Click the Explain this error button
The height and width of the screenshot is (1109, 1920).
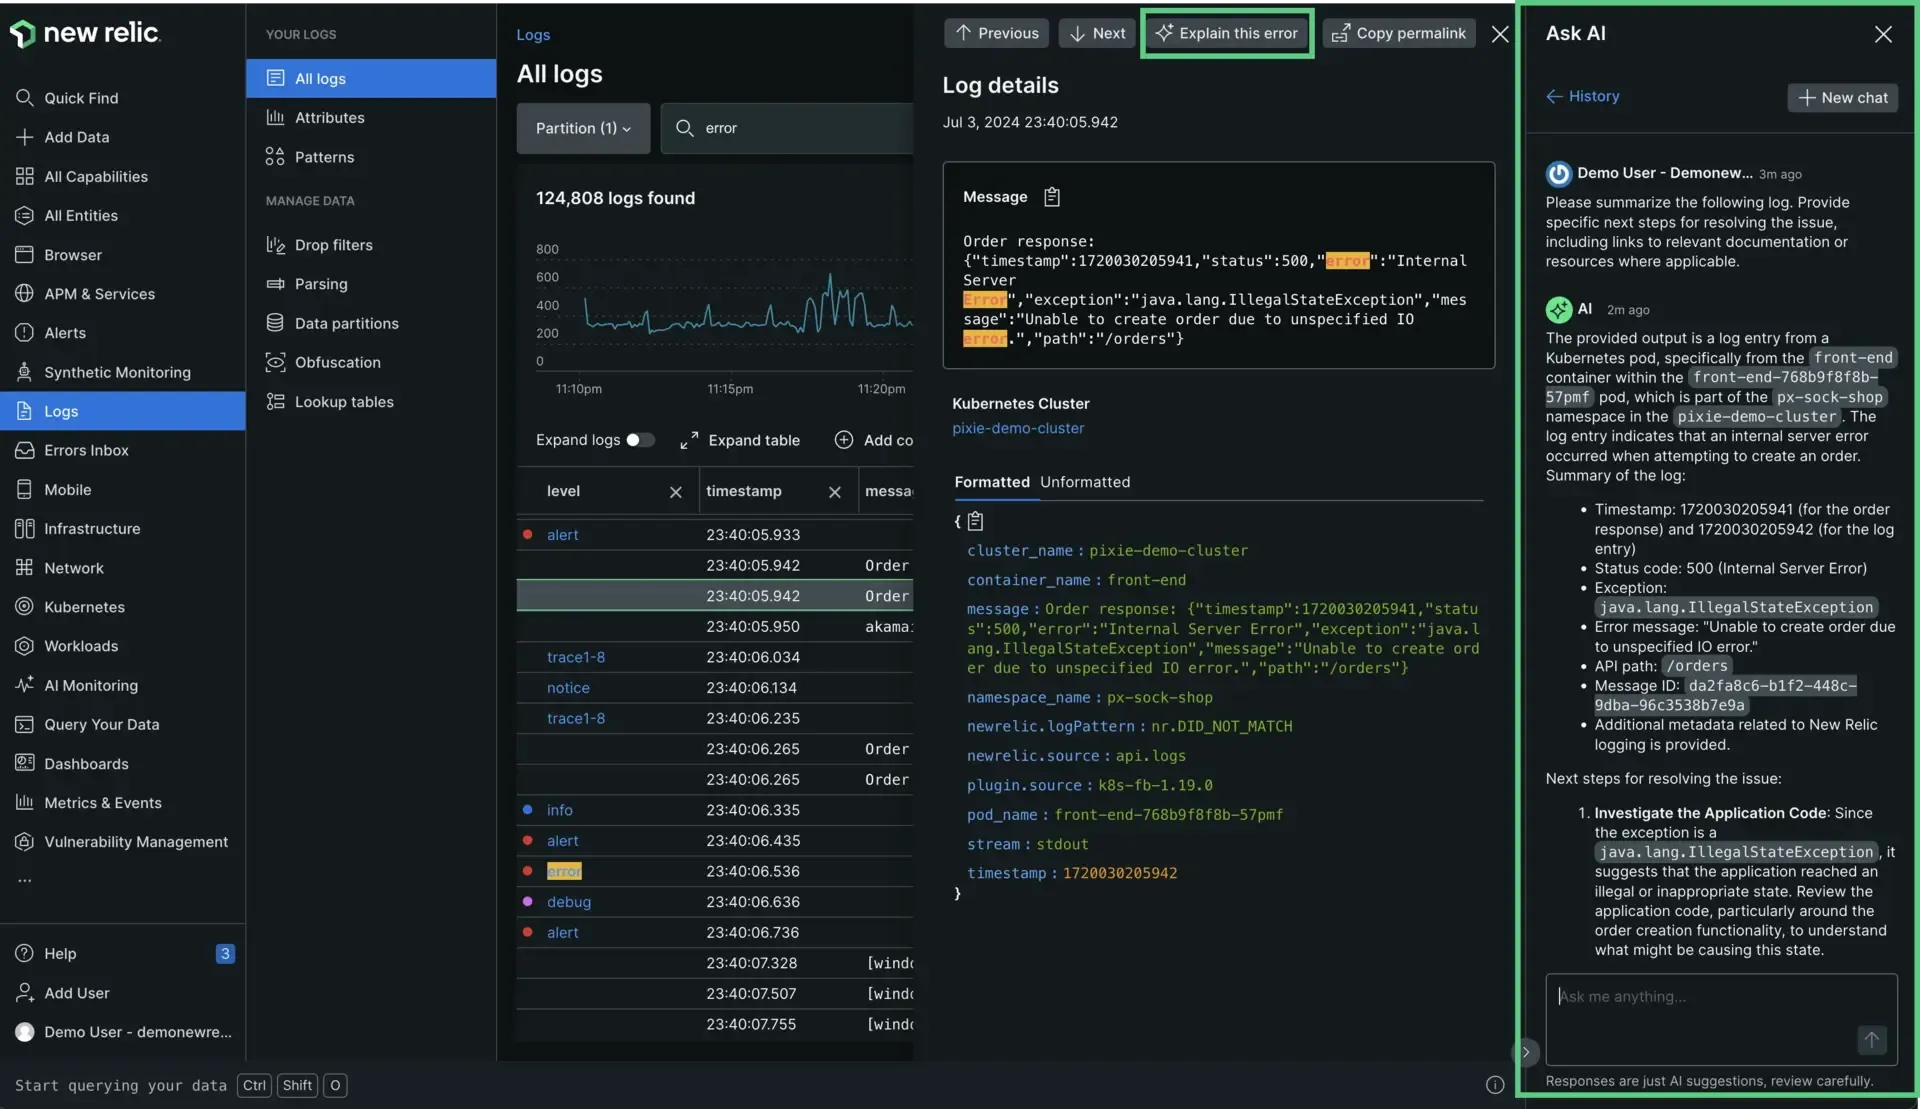coord(1226,33)
